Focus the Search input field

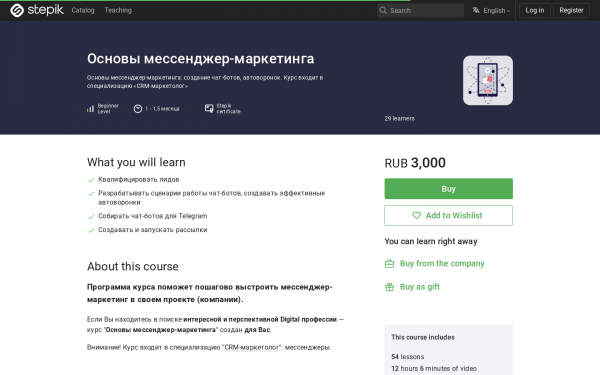pos(420,10)
